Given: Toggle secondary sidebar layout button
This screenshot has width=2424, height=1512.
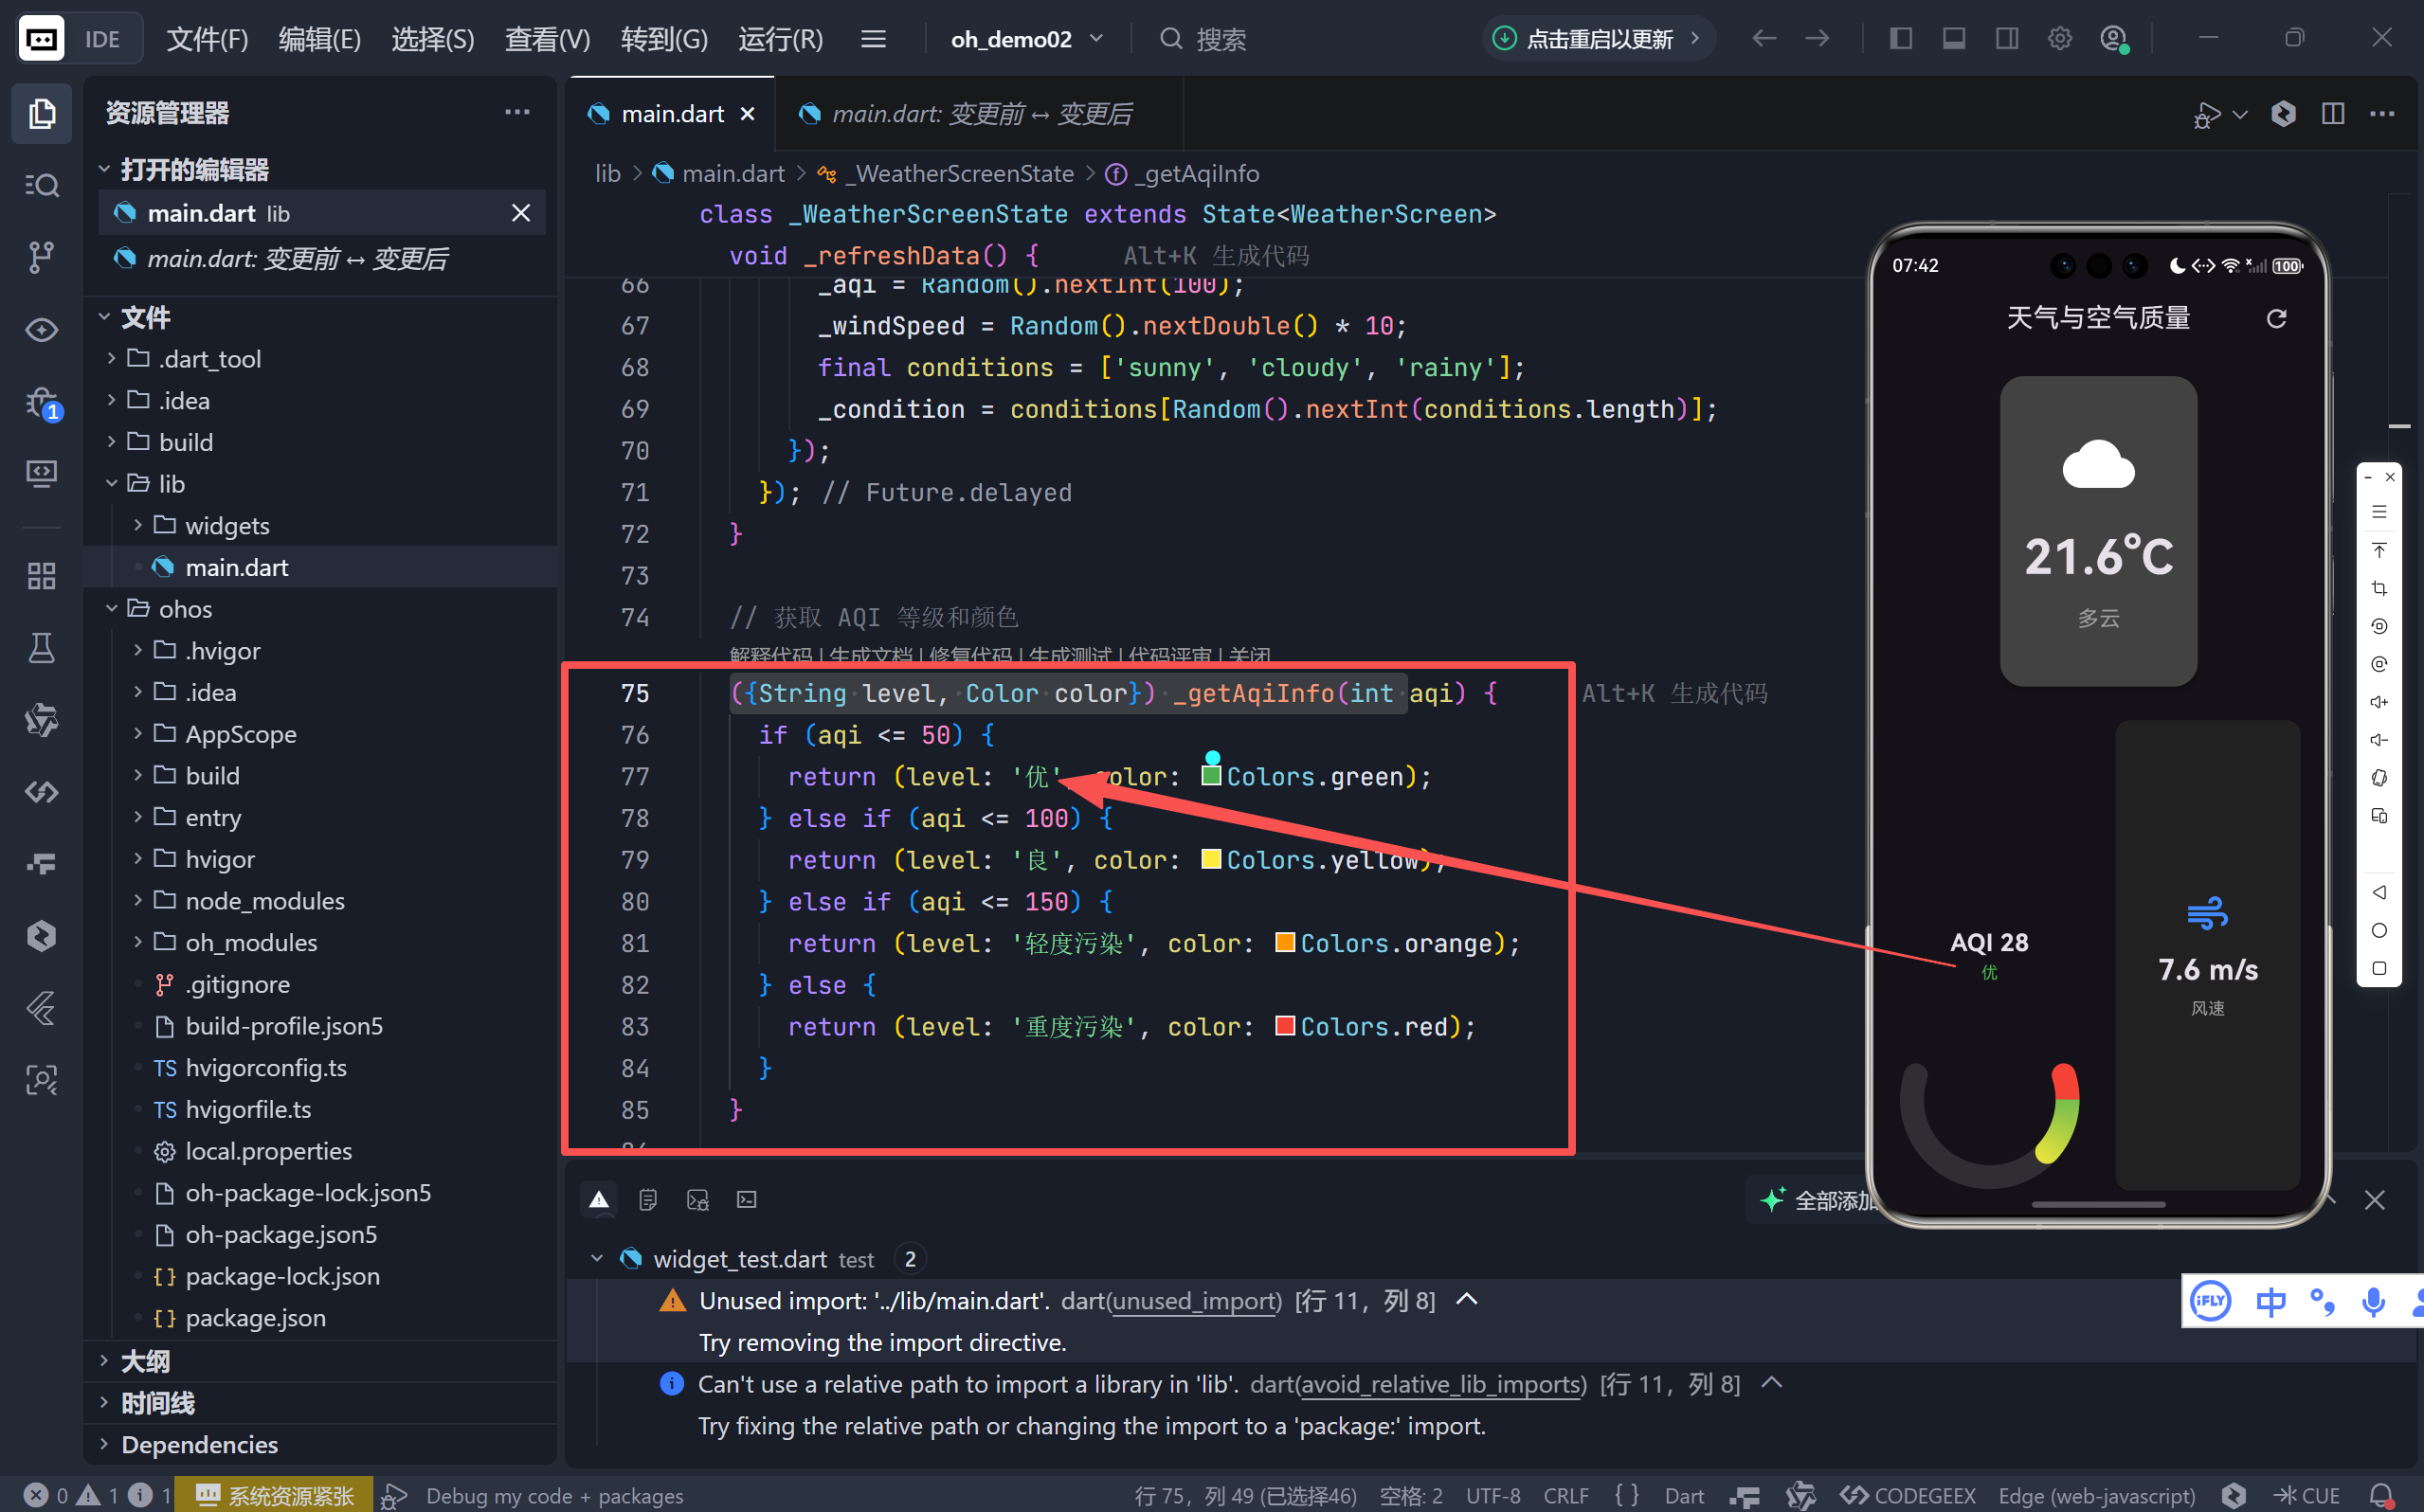Looking at the screenshot, I should click(x=2006, y=39).
